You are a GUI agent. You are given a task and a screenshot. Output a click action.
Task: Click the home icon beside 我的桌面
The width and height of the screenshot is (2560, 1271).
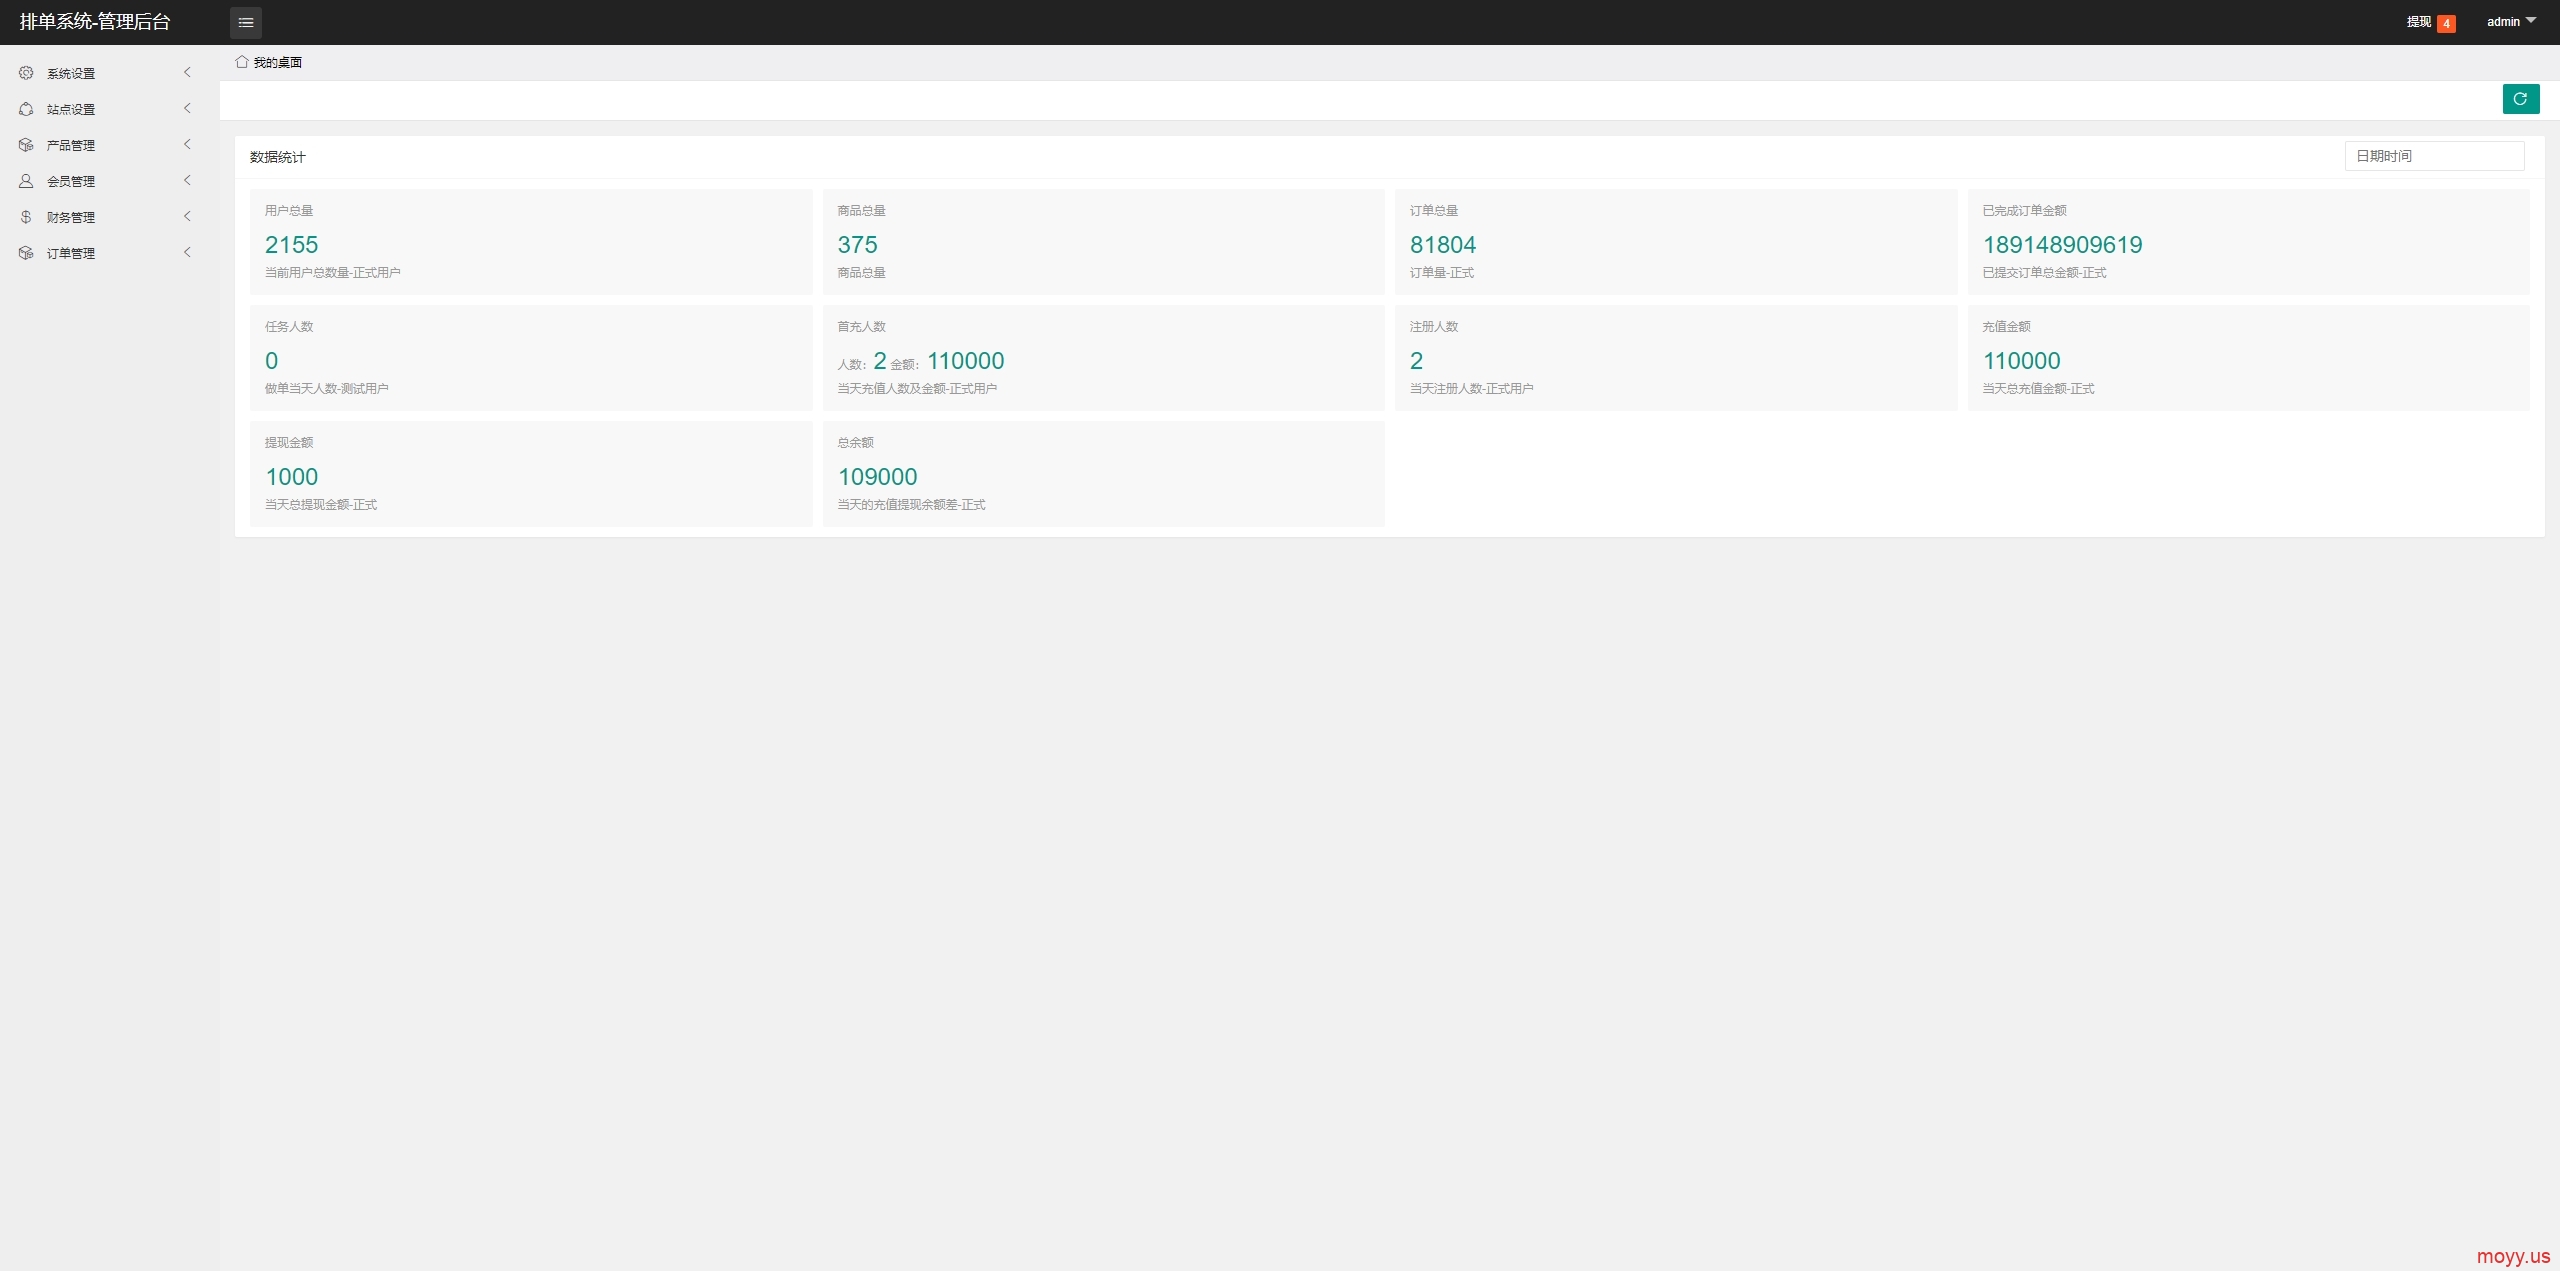pos(242,62)
